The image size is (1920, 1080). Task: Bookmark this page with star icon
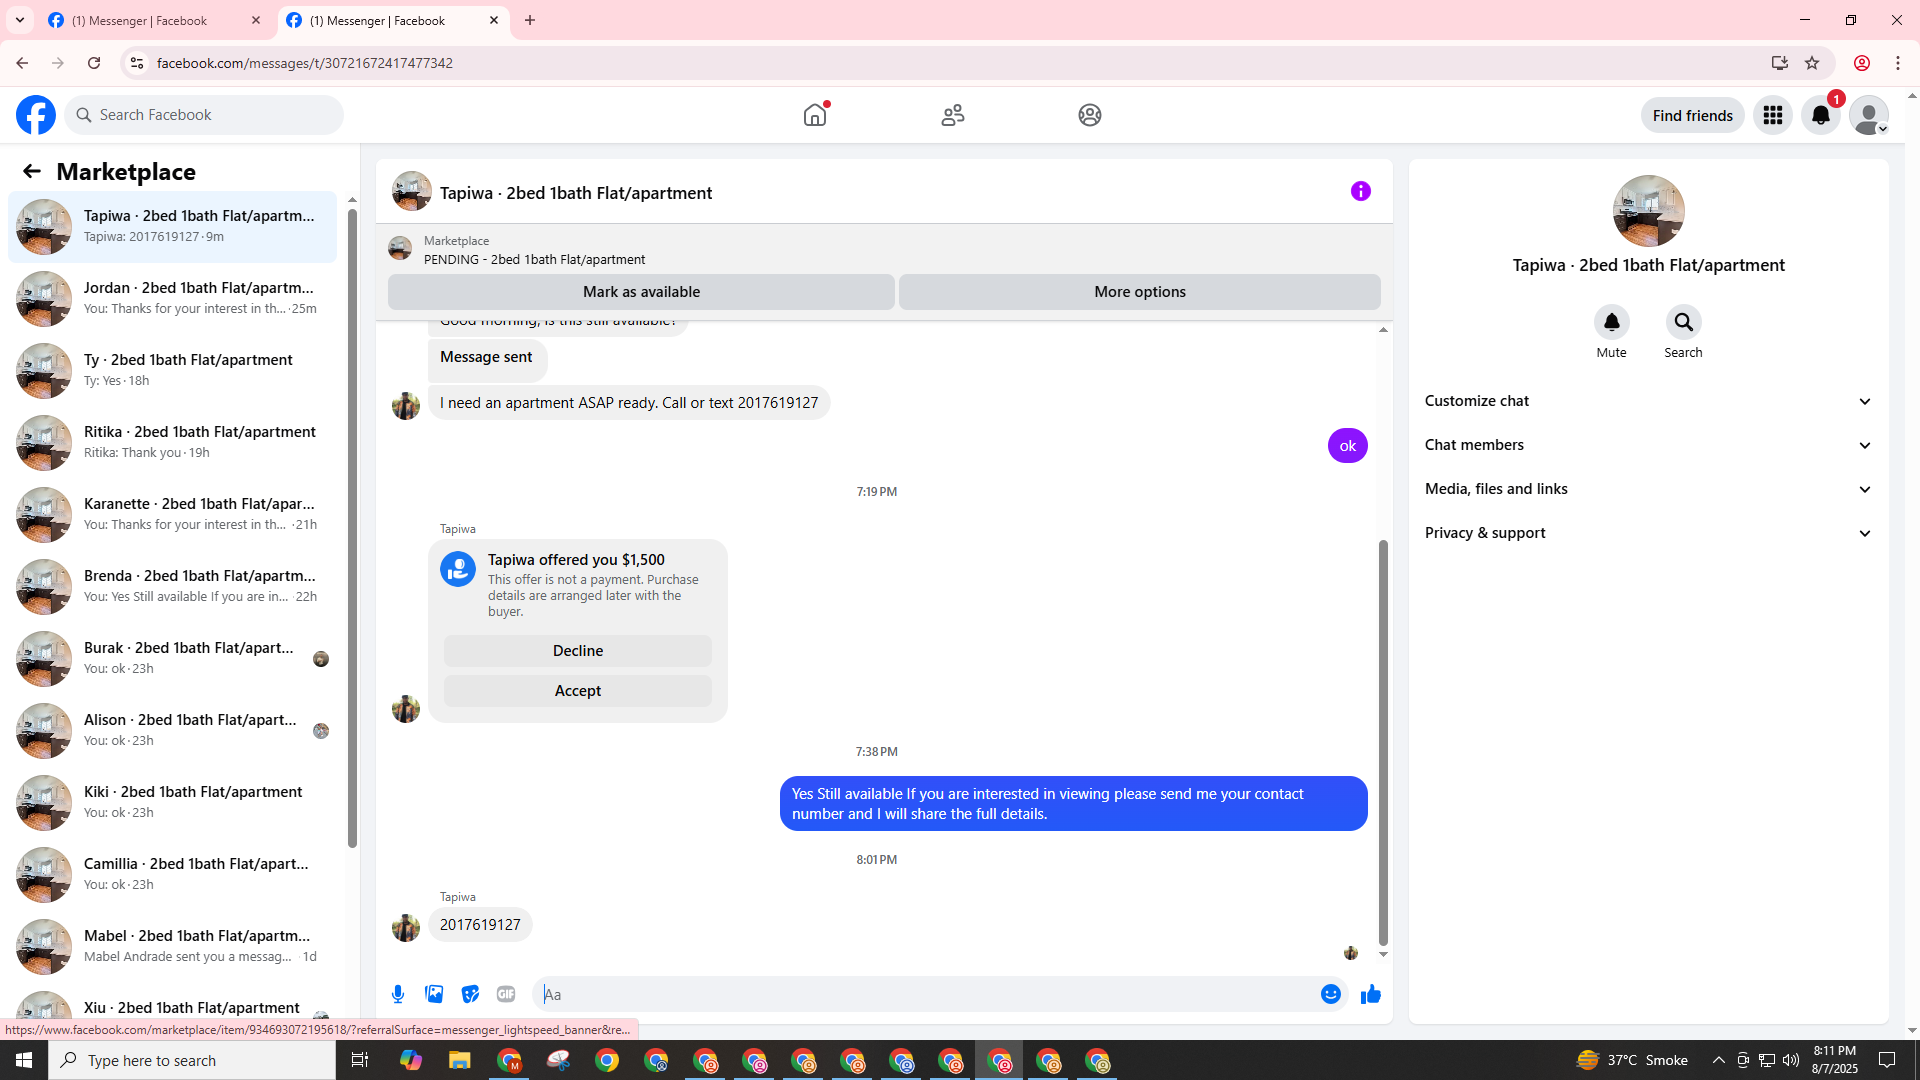tap(1812, 63)
